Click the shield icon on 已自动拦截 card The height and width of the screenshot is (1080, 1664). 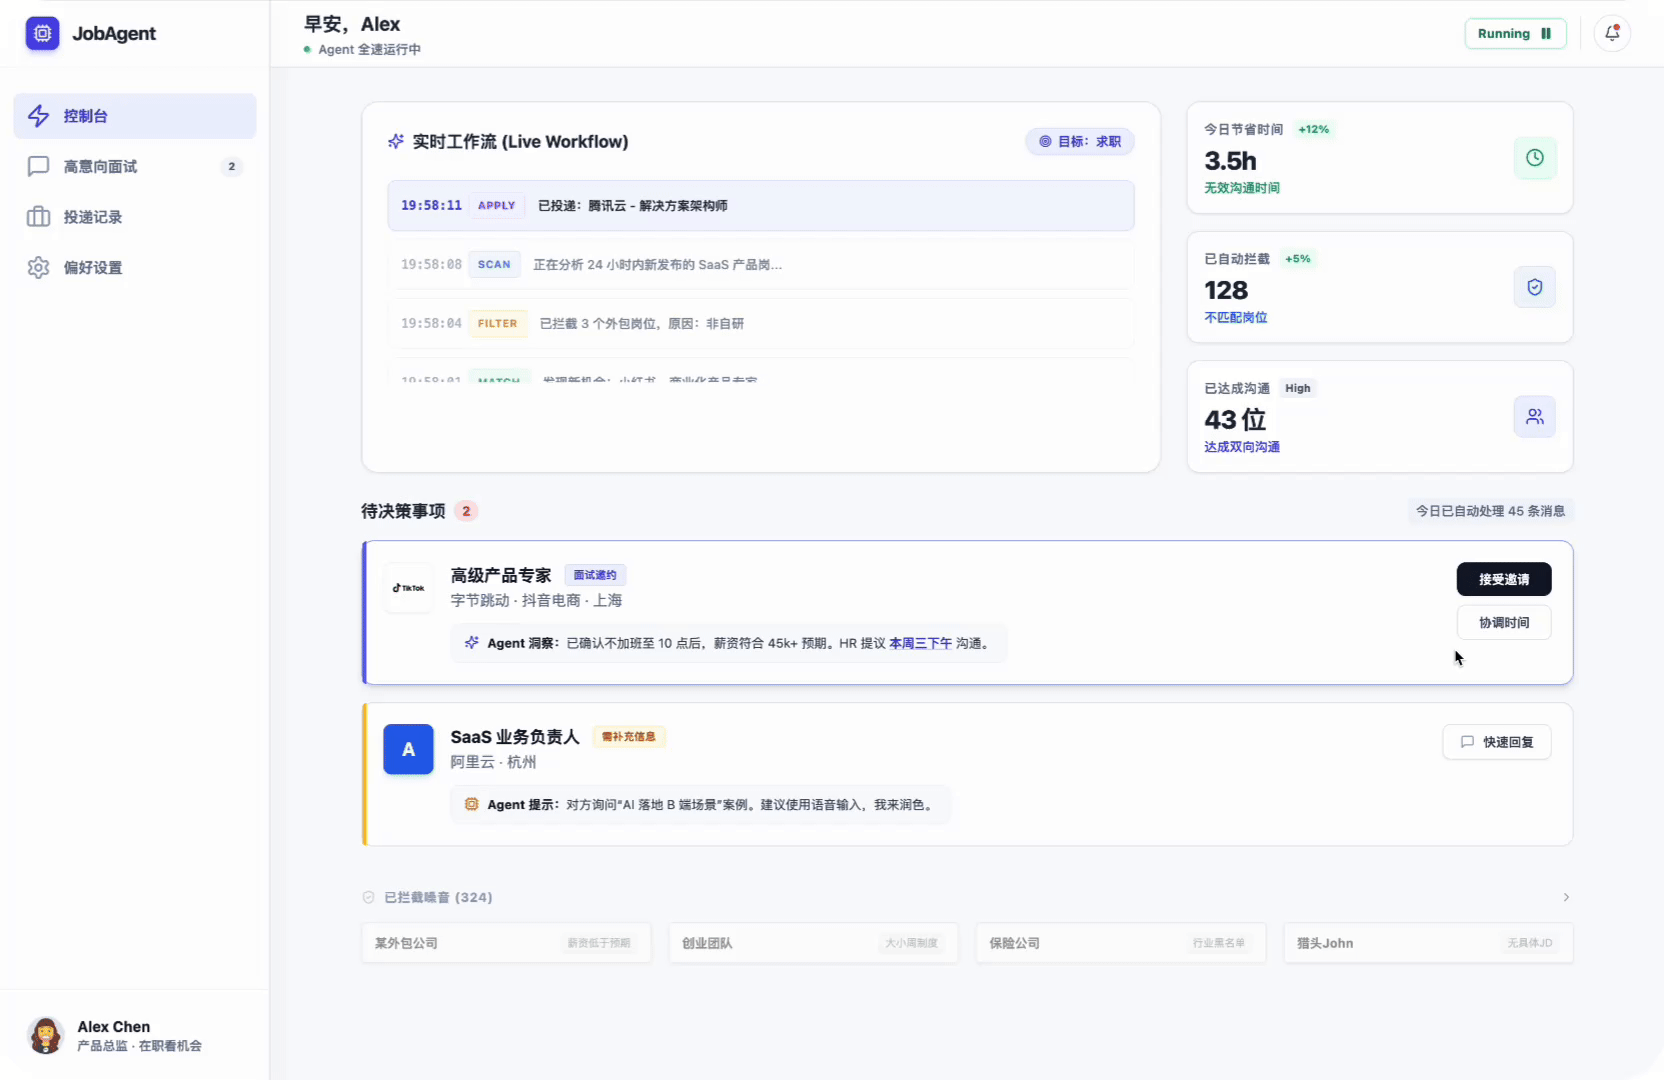click(x=1535, y=287)
